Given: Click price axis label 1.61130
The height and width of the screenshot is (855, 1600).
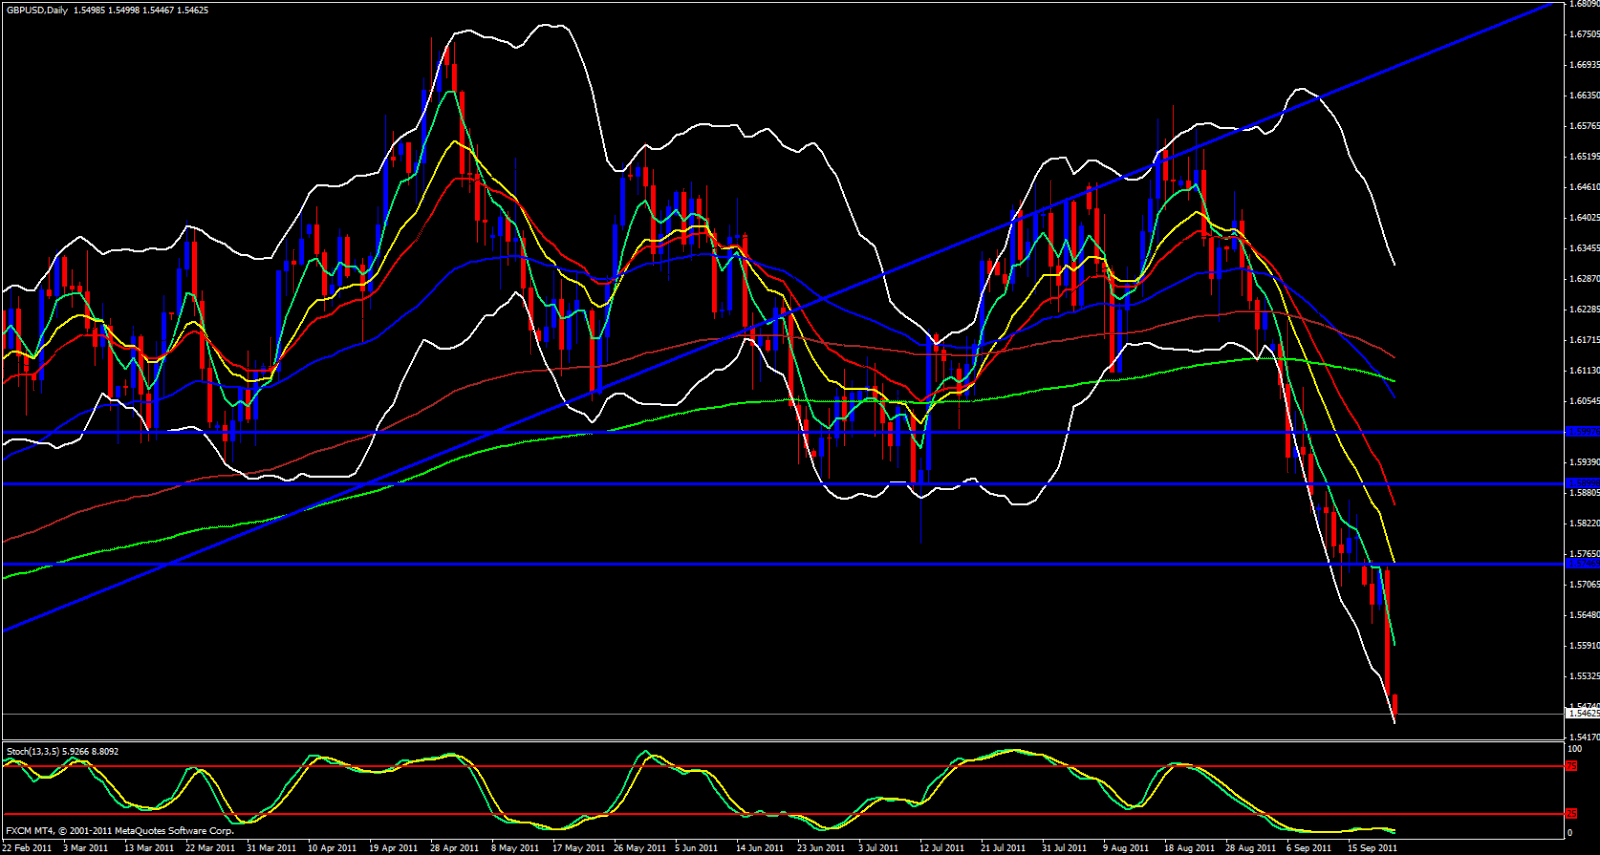Looking at the screenshot, I should 1585,371.
